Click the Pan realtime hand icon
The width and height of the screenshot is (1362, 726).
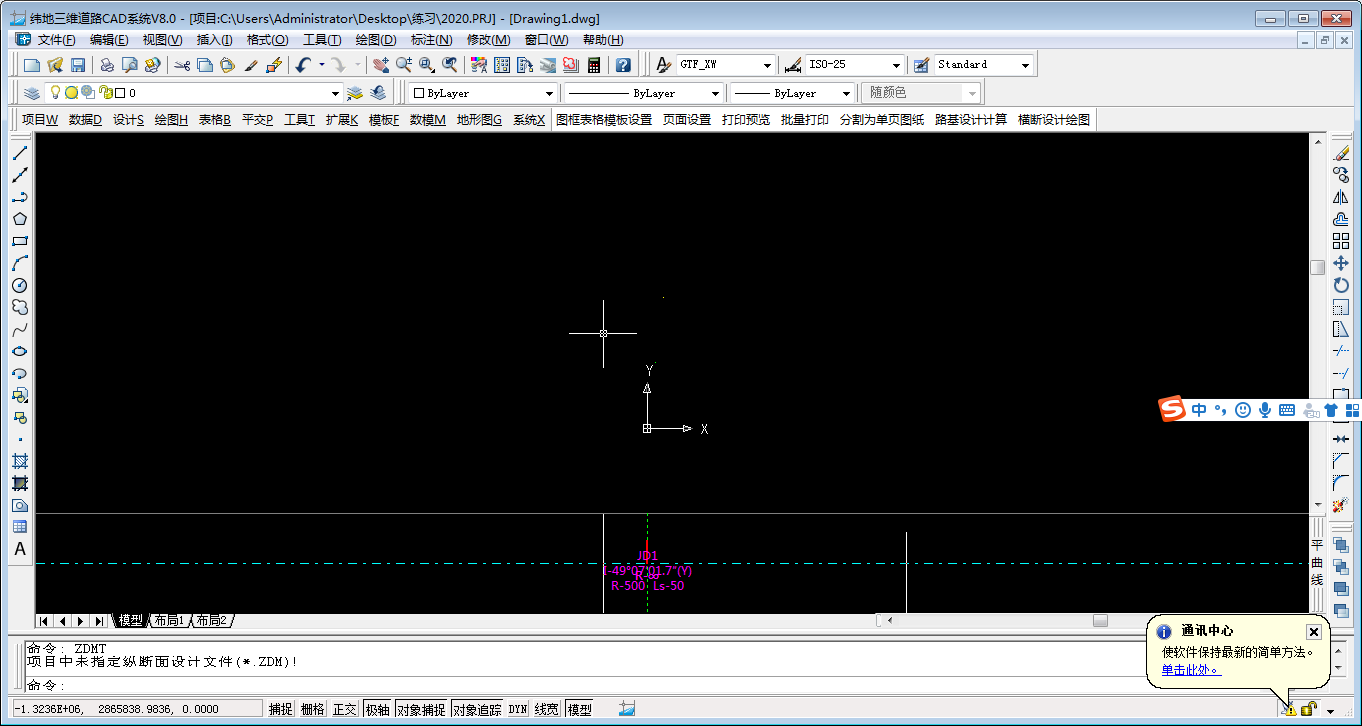pos(381,65)
